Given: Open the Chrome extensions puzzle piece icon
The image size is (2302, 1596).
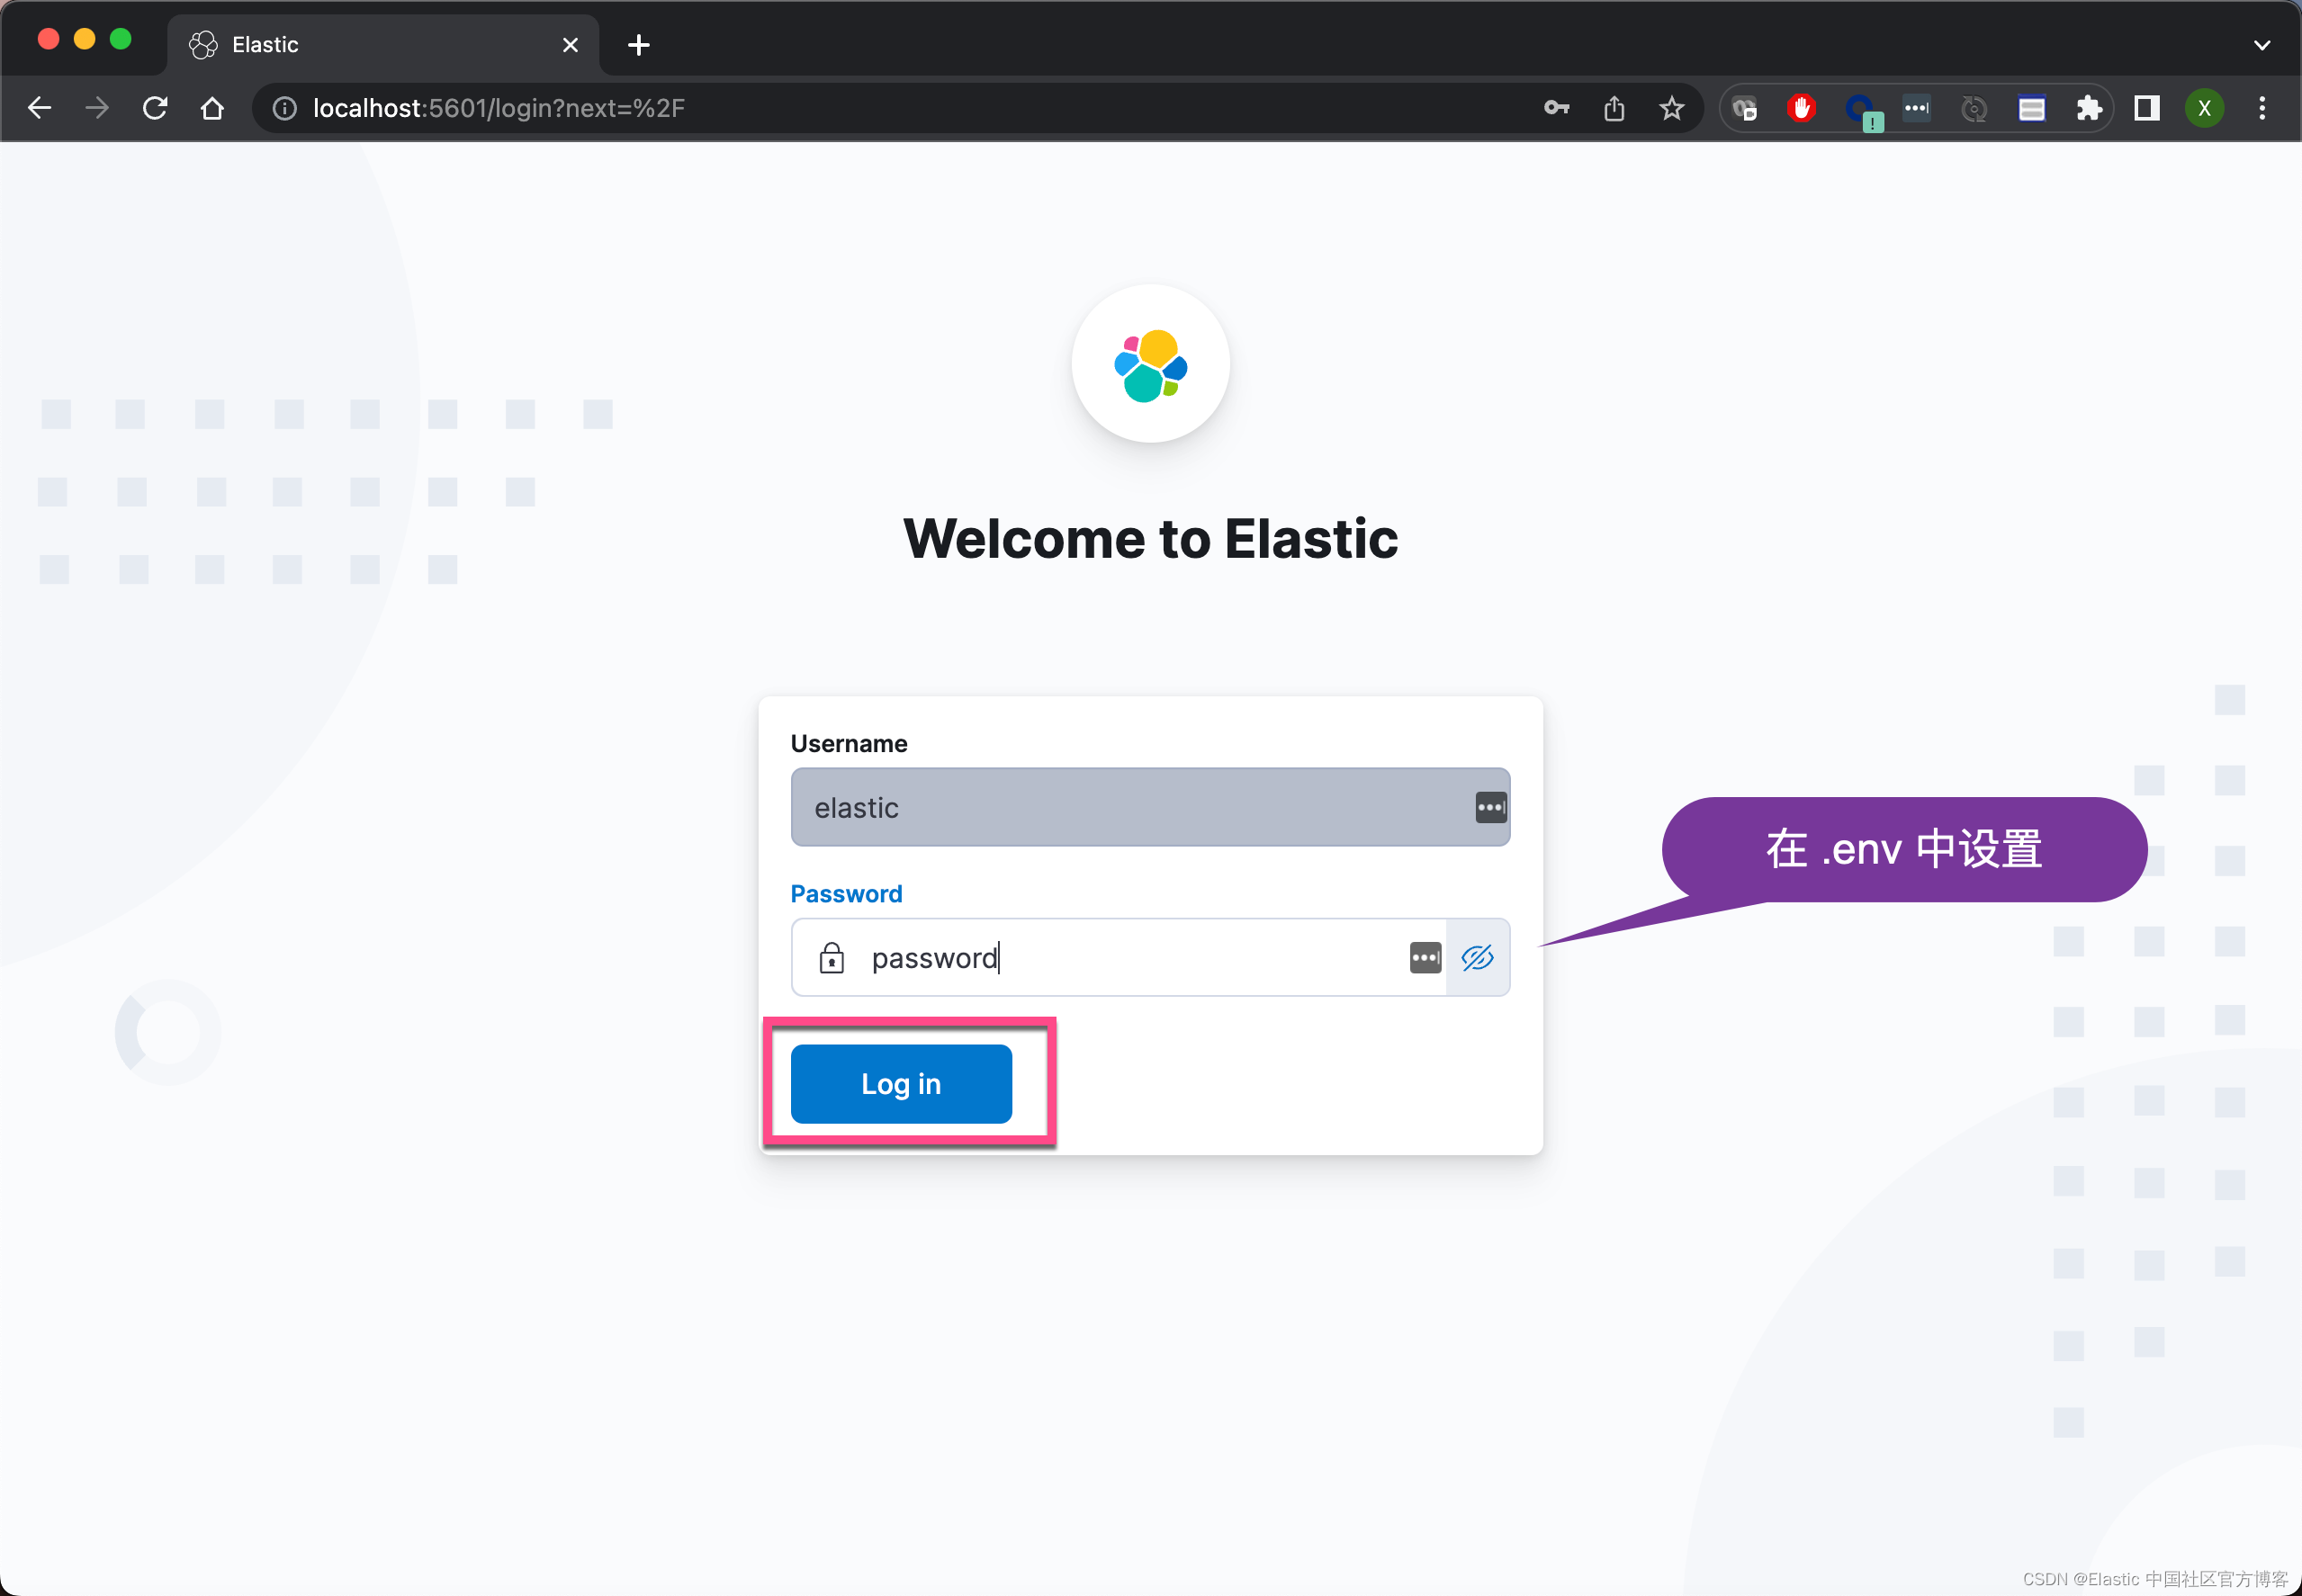Looking at the screenshot, I should (2089, 108).
